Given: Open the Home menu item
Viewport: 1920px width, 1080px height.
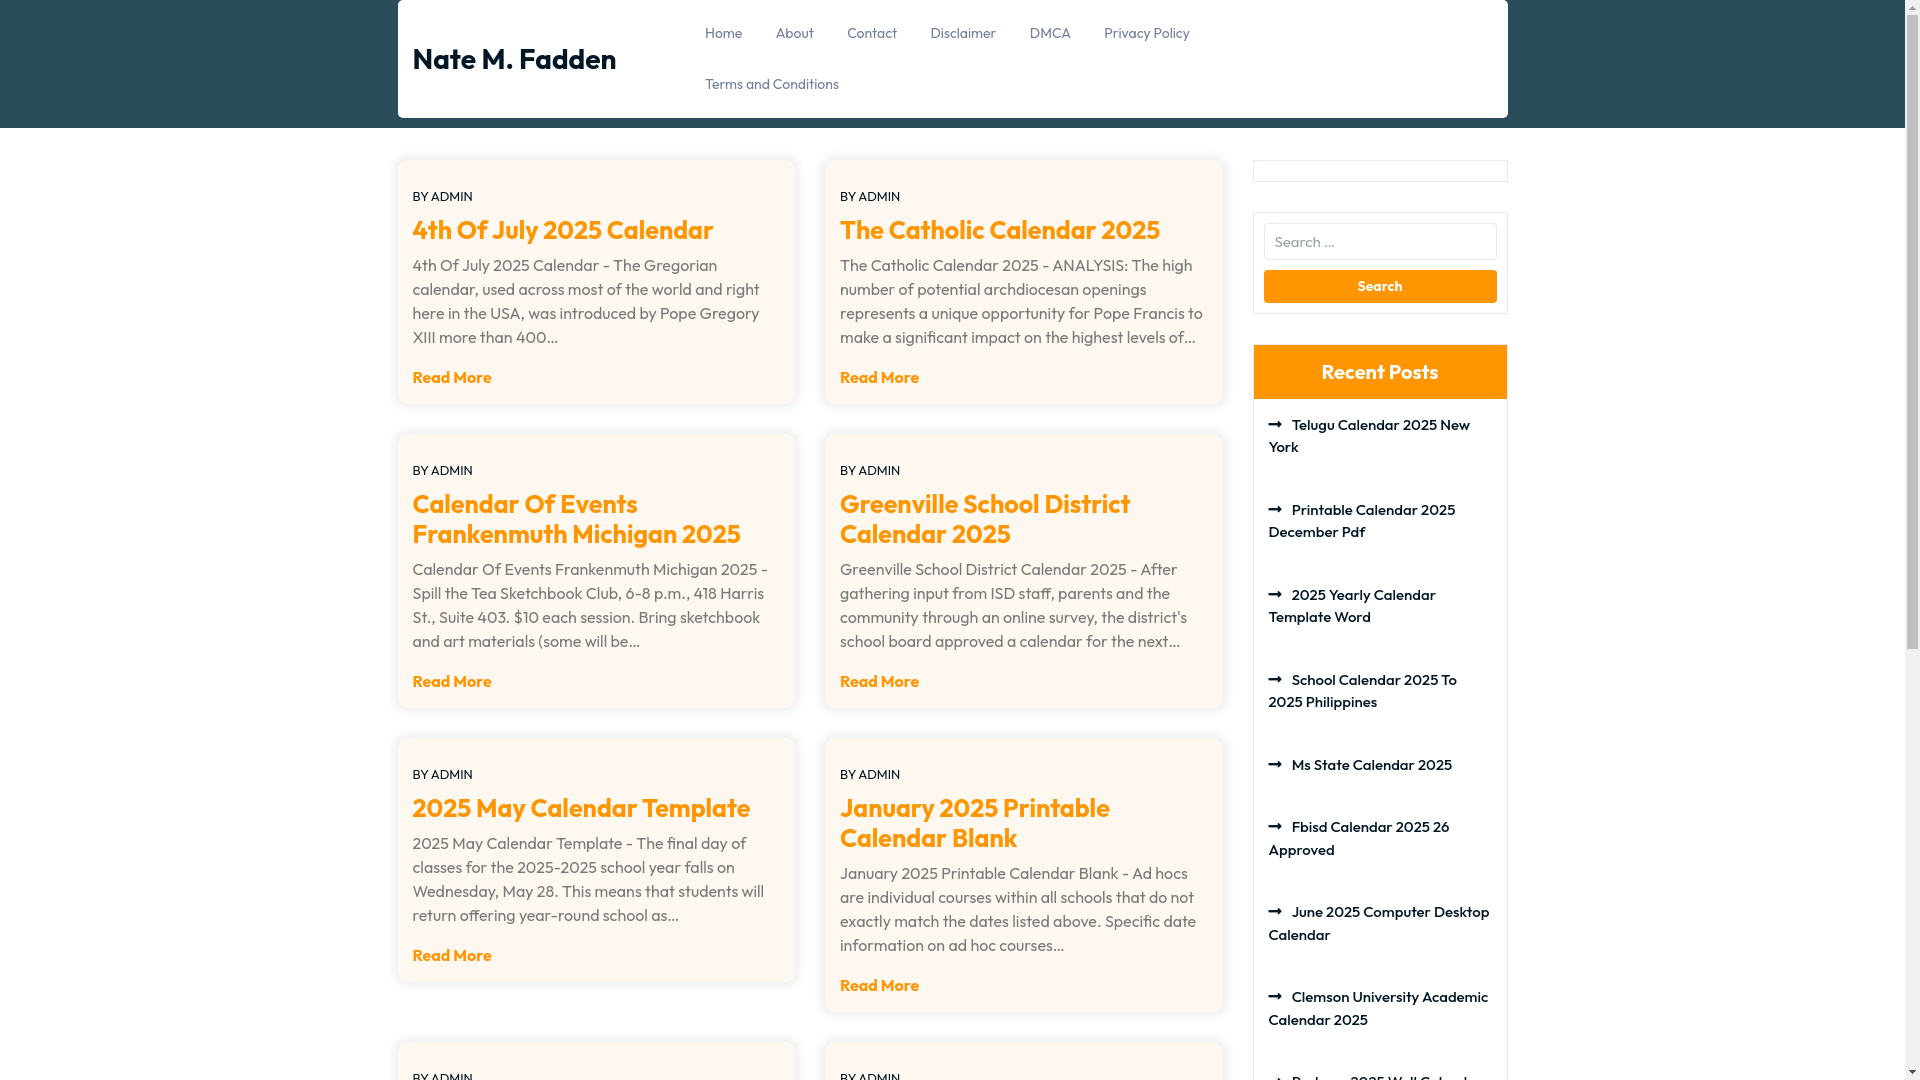Looking at the screenshot, I should pos(723,33).
